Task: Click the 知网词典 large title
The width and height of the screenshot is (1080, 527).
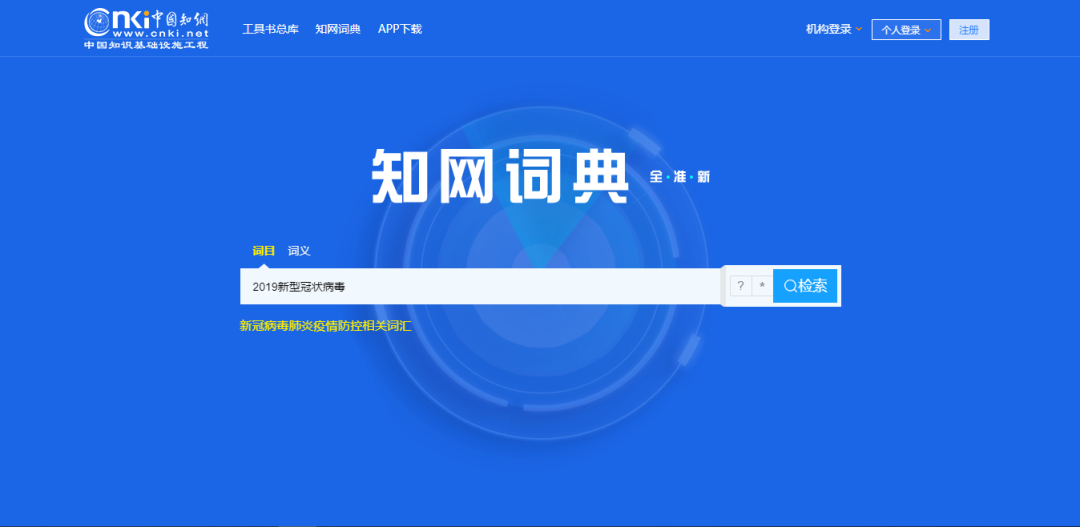Action: point(500,176)
